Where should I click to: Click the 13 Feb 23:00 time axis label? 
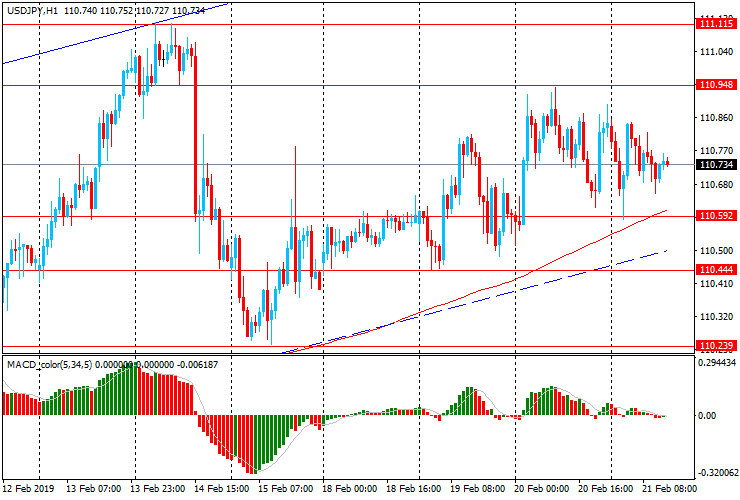click(160, 490)
